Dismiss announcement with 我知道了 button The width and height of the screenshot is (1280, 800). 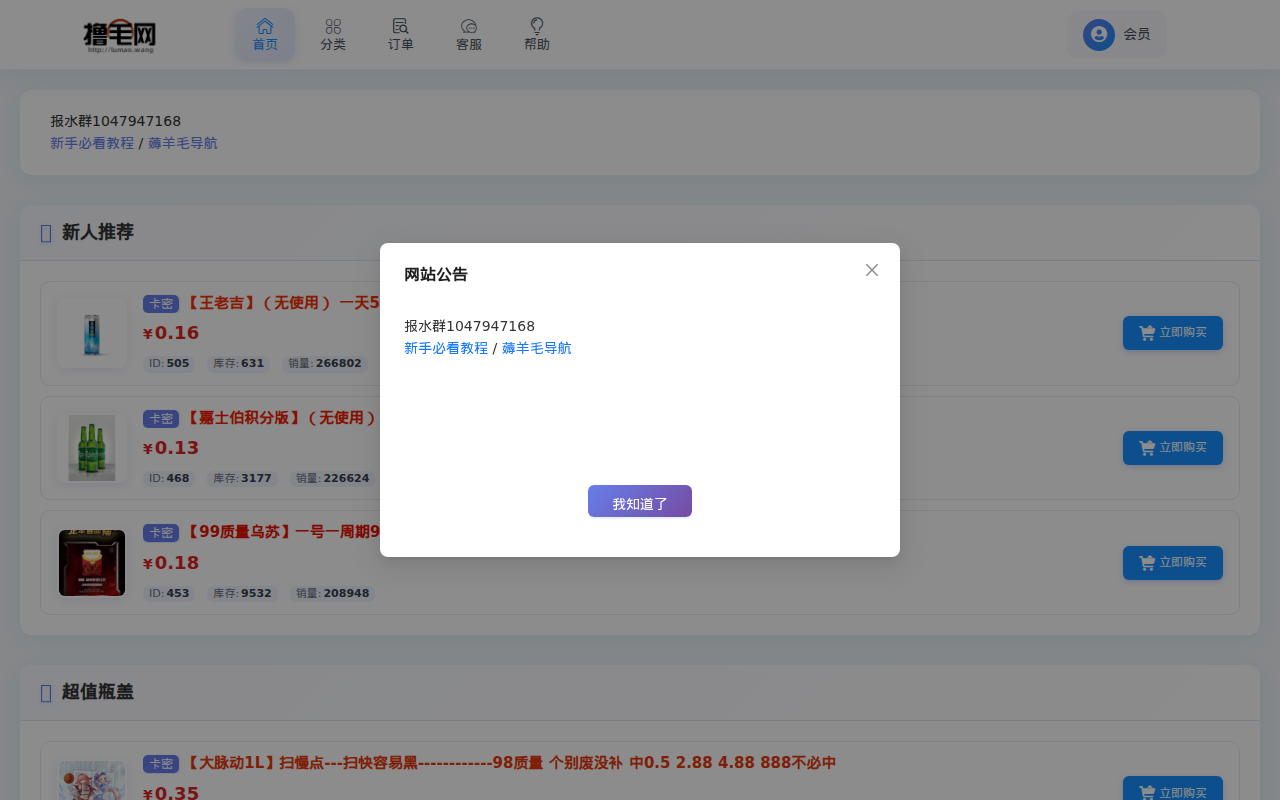pos(639,501)
